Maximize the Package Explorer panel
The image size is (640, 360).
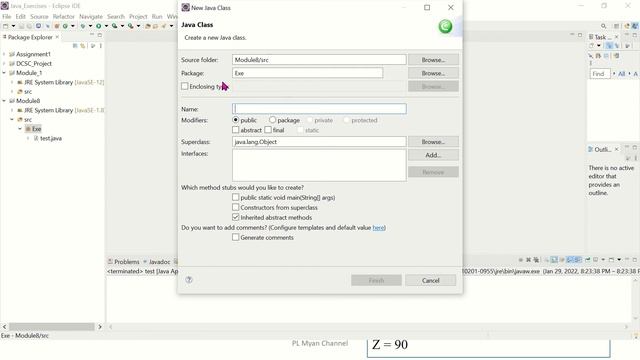pos(100,35)
